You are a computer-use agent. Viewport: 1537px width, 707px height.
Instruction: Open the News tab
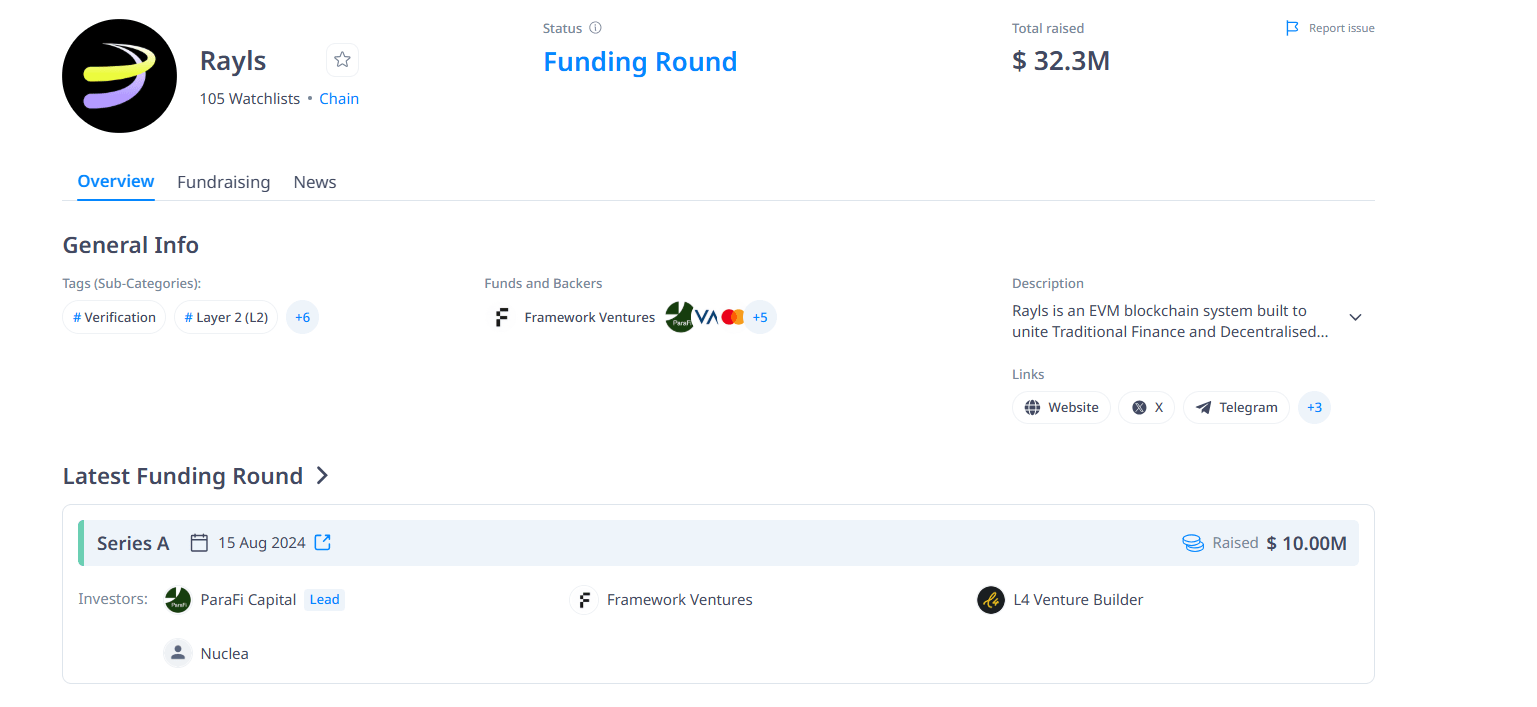[x=314, y=182]
